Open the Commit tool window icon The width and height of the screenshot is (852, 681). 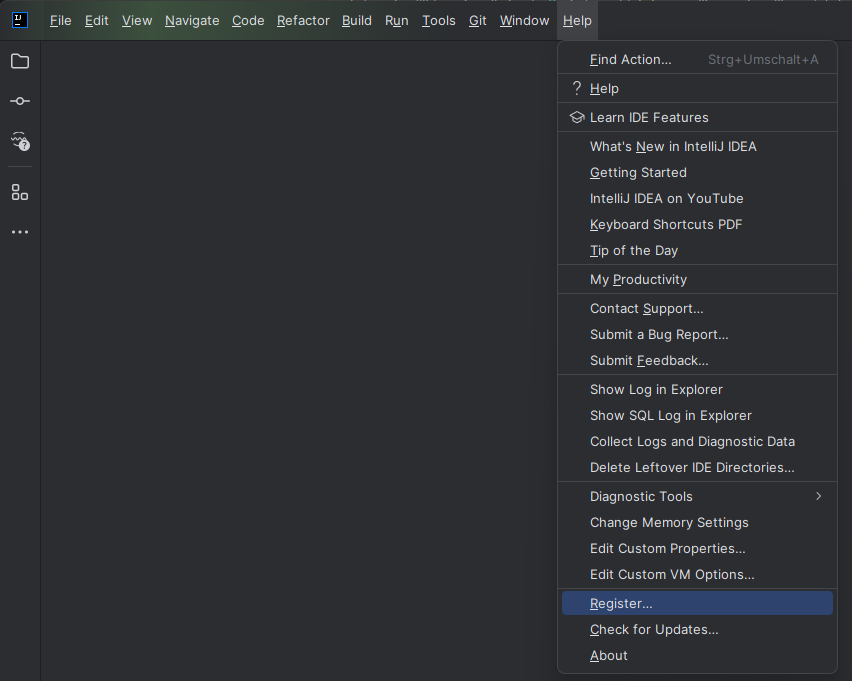click(20, 101)
